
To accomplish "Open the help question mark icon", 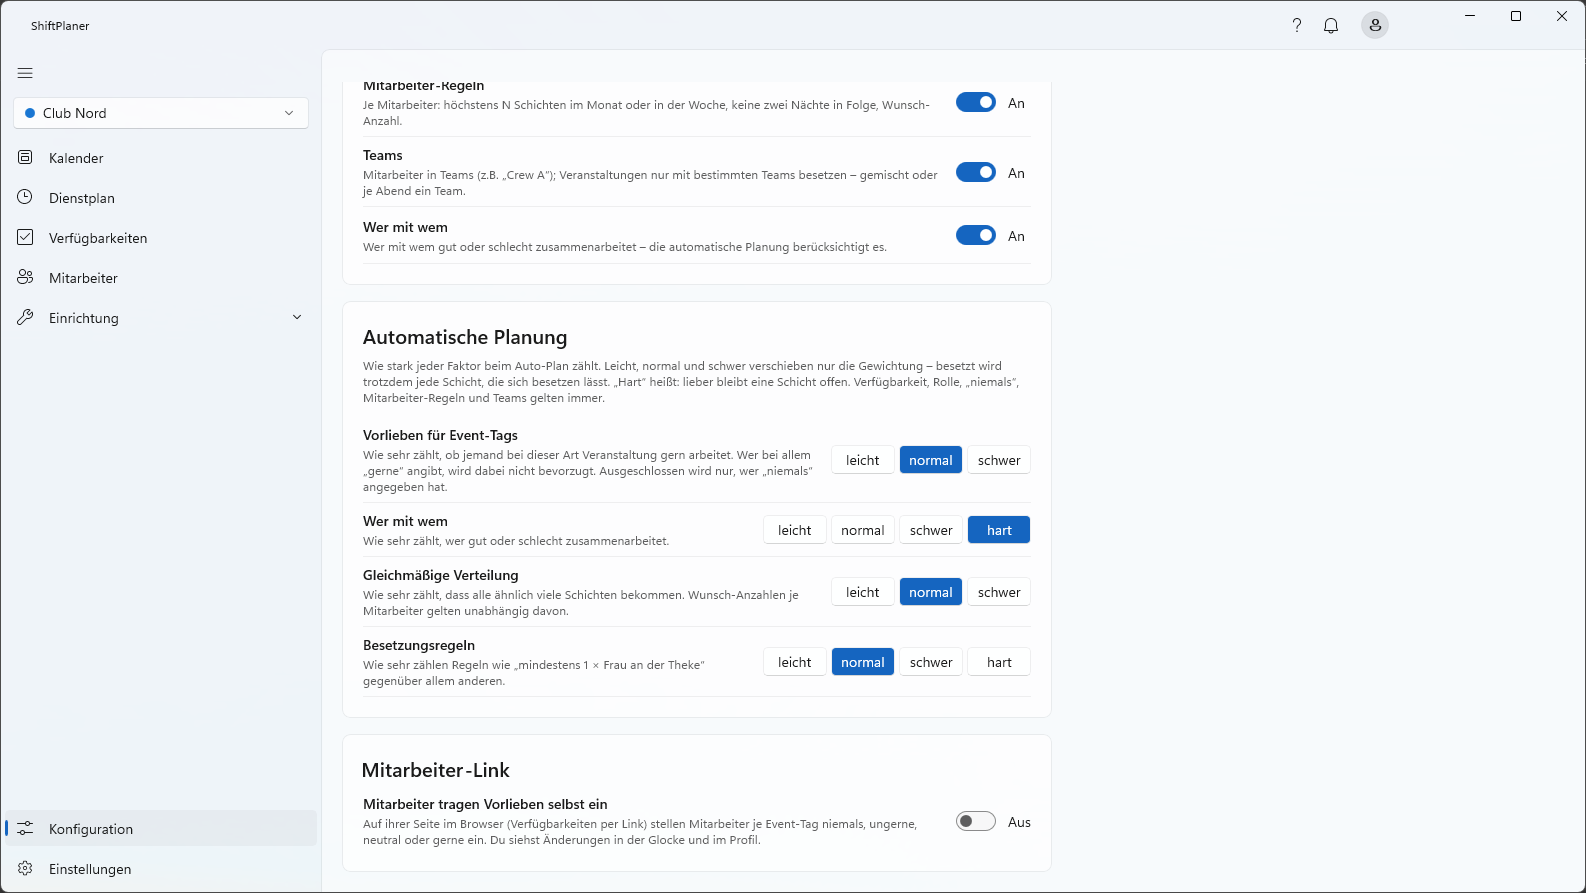I will [x=1297, y=25].
